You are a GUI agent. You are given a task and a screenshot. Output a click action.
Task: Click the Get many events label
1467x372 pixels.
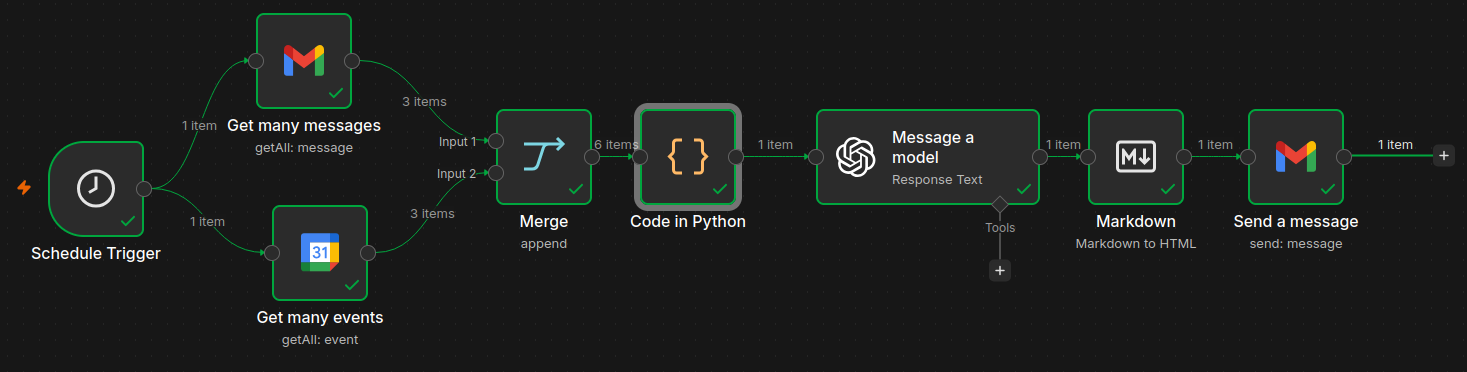tap(320, 318)
